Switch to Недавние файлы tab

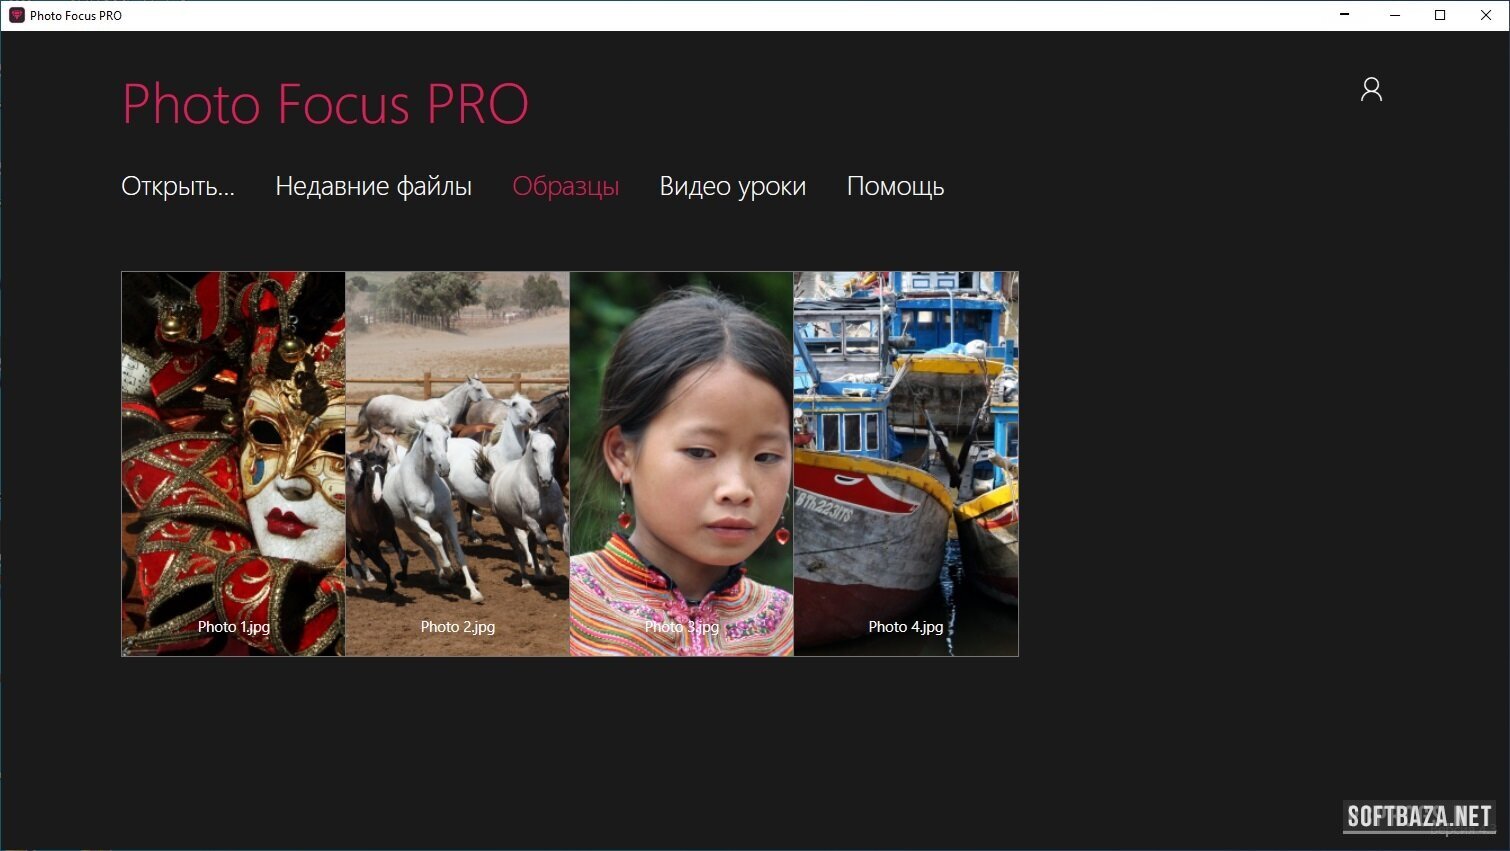tap(373, 187)
